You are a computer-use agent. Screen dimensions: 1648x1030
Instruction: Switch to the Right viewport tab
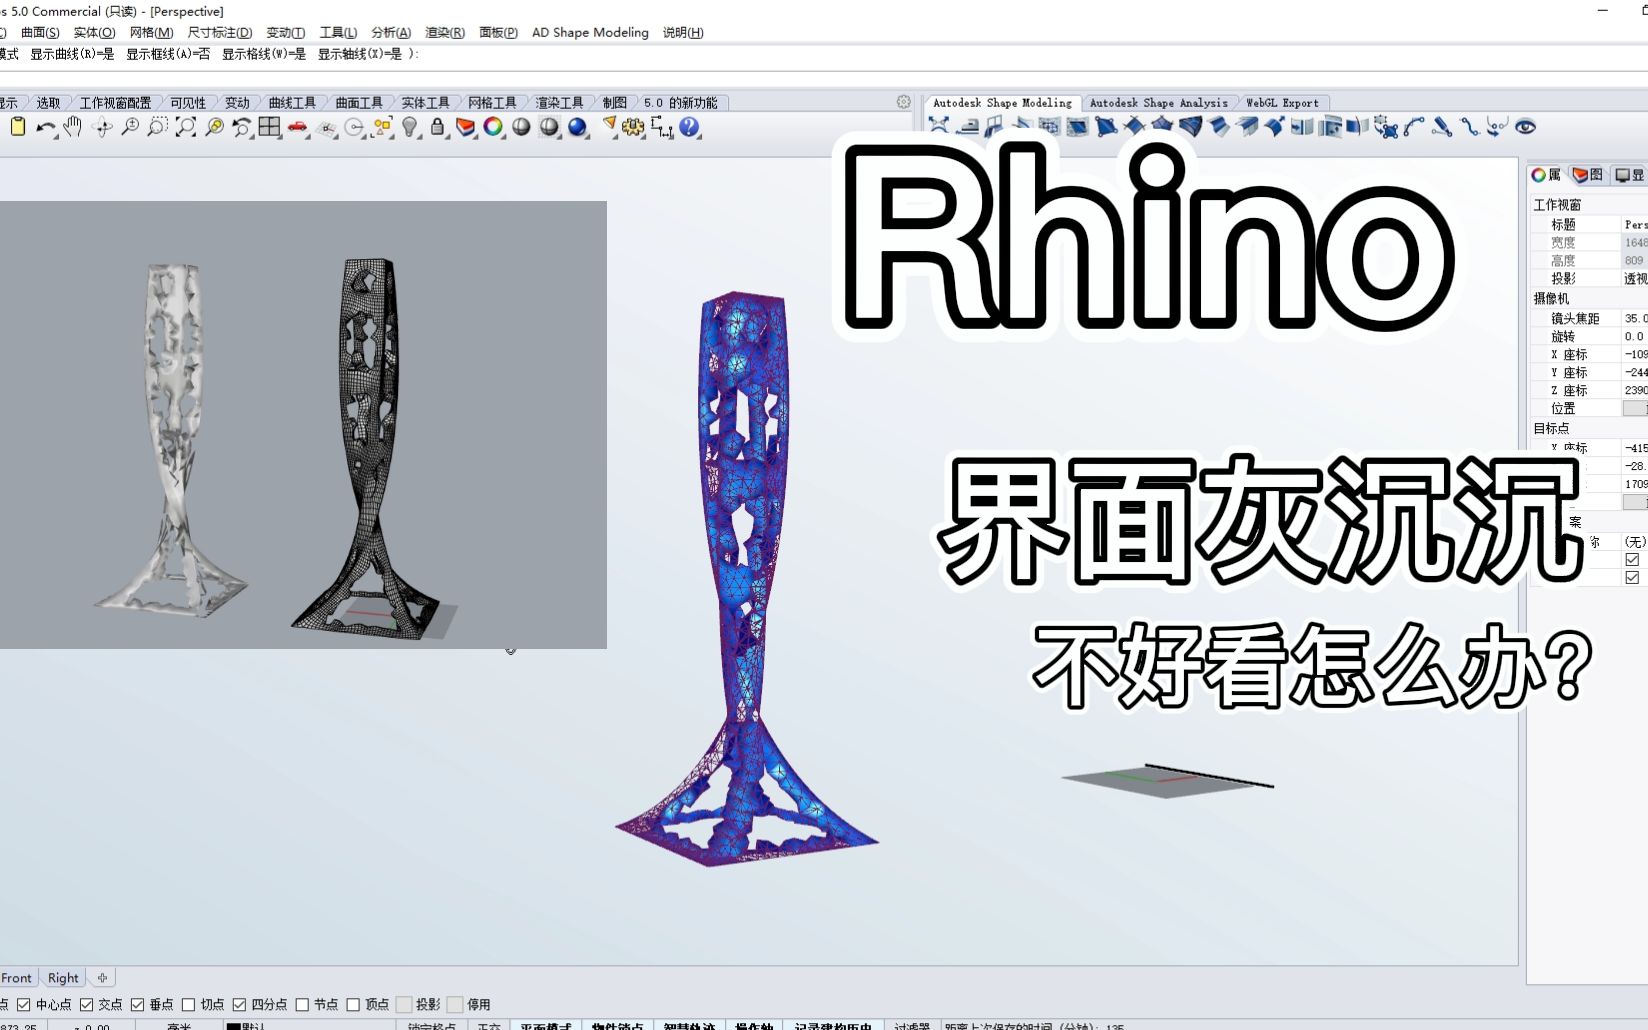[x=63, y=977]
